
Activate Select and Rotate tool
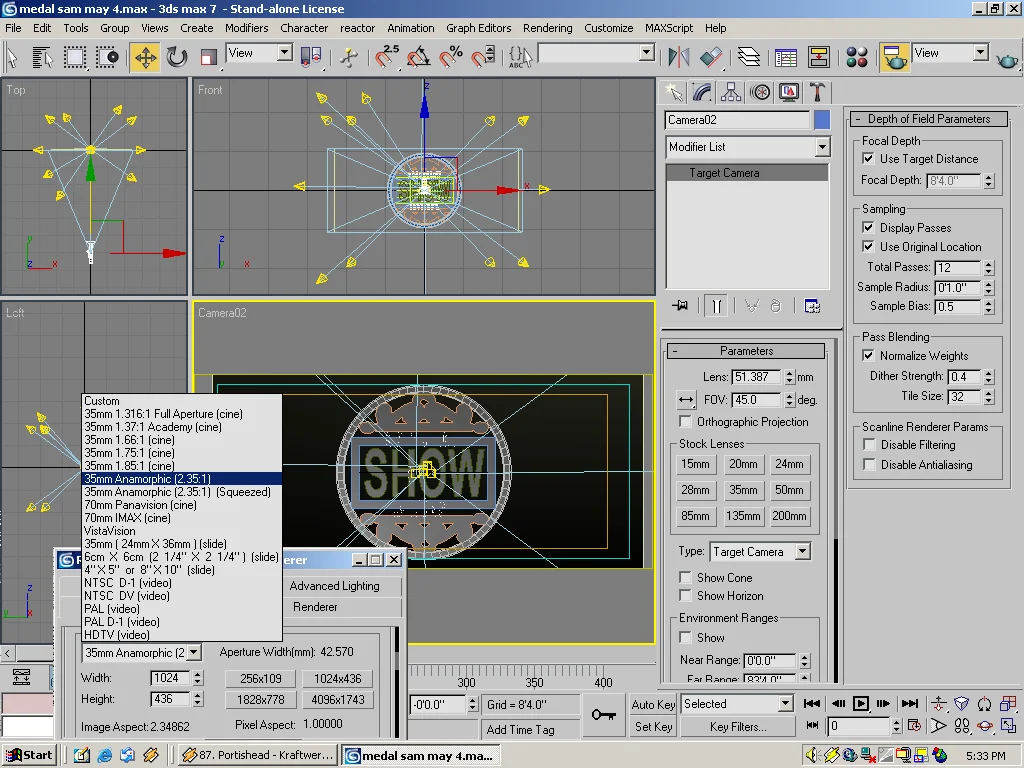[176, 57]
